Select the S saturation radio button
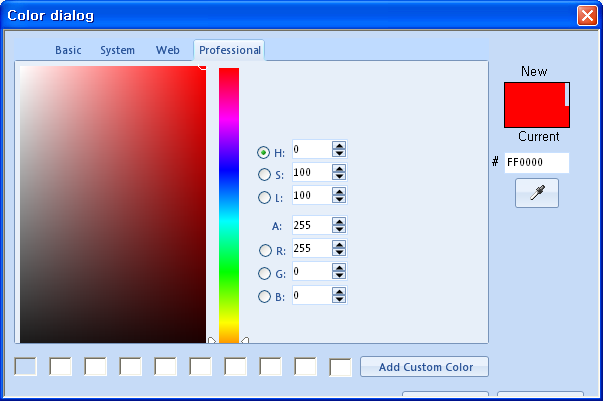 point(264,175)
